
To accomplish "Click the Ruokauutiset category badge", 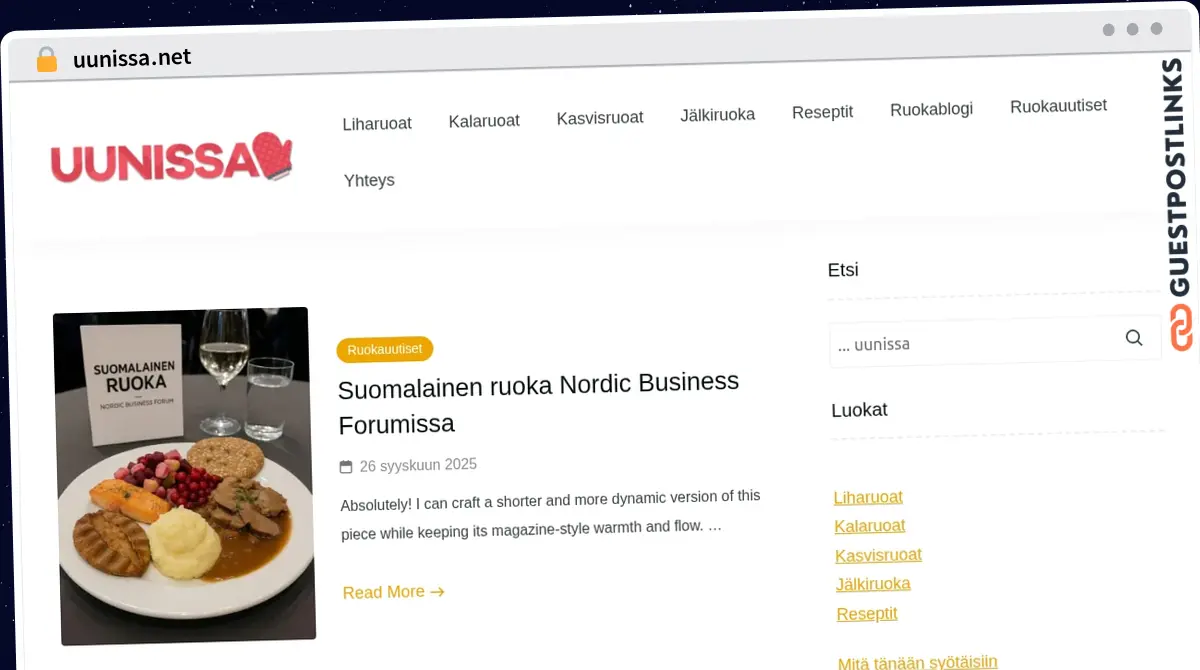I will click(x=385, y=349).
